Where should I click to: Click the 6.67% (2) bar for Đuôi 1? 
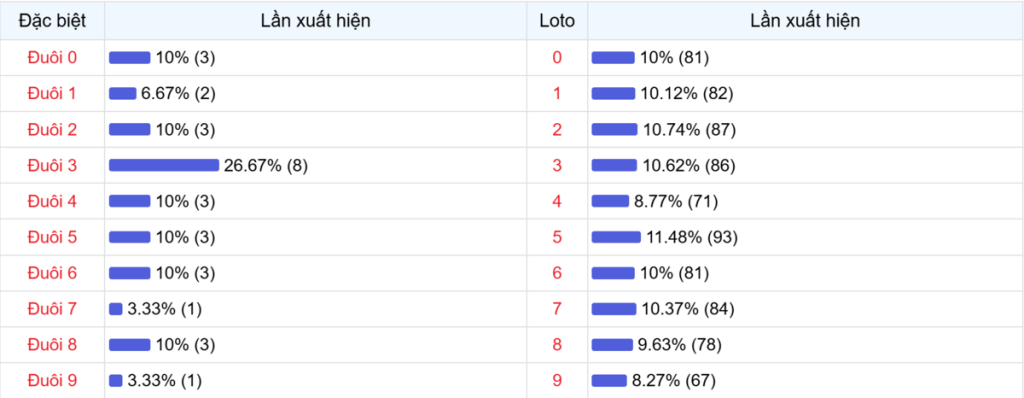pyautogui.click(x=123, y=93)
